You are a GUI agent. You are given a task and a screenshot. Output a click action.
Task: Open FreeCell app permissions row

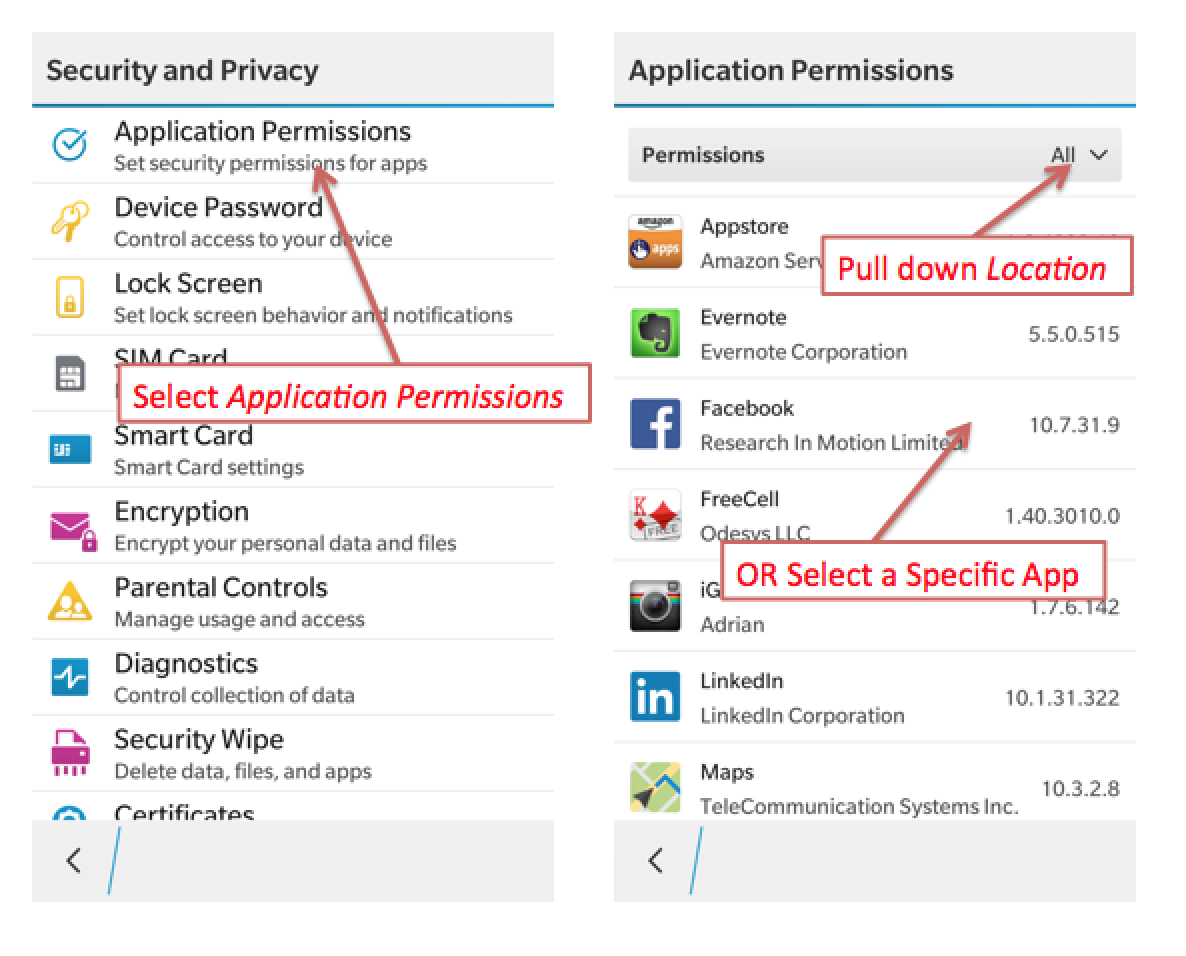coord(874,515)
